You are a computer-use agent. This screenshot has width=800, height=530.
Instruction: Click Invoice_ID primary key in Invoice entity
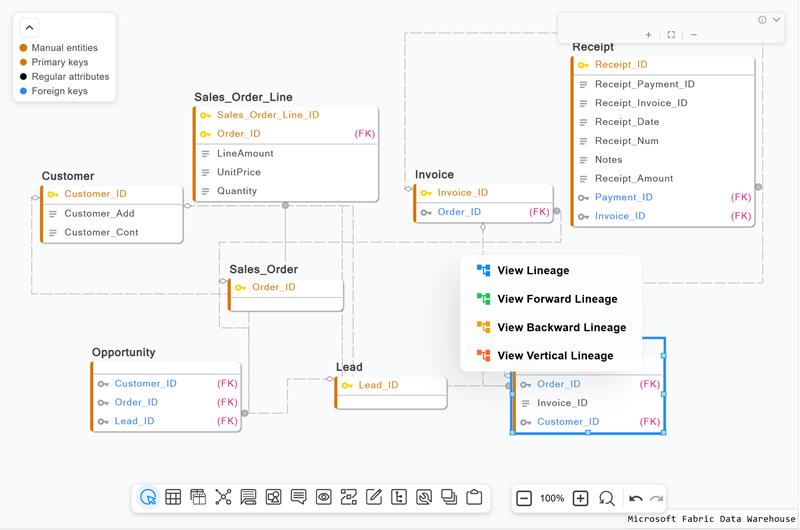coord(485,192)
